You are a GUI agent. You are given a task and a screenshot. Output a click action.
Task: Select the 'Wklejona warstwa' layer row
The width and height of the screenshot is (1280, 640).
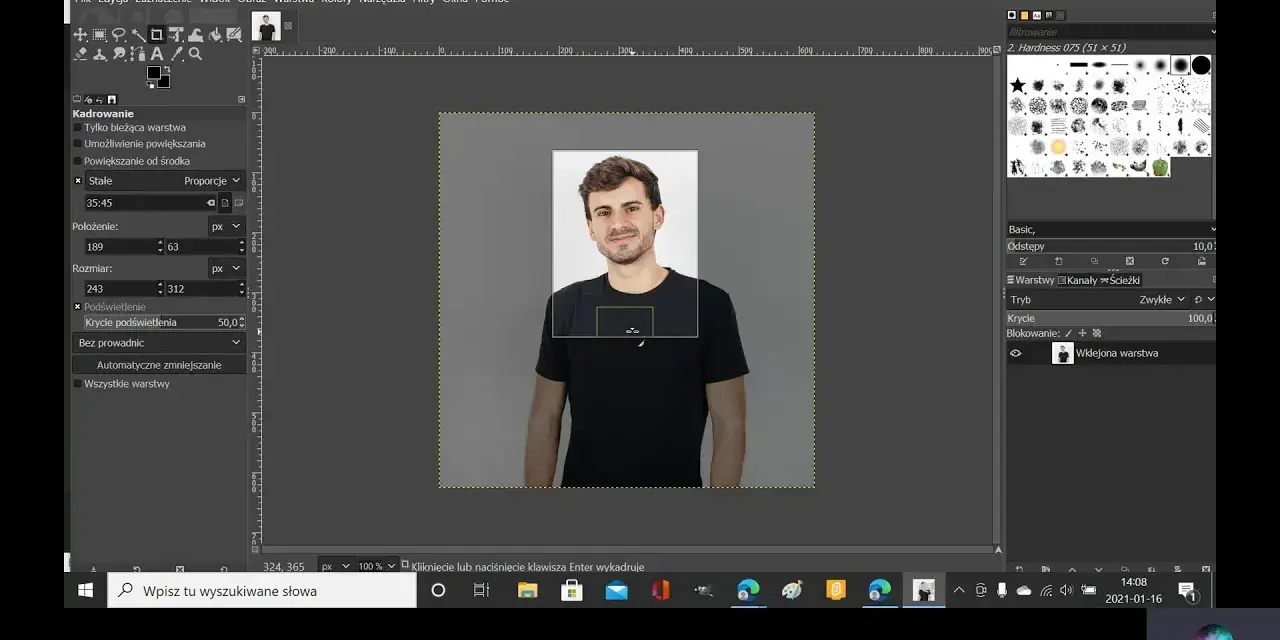tap(1111, 353)
